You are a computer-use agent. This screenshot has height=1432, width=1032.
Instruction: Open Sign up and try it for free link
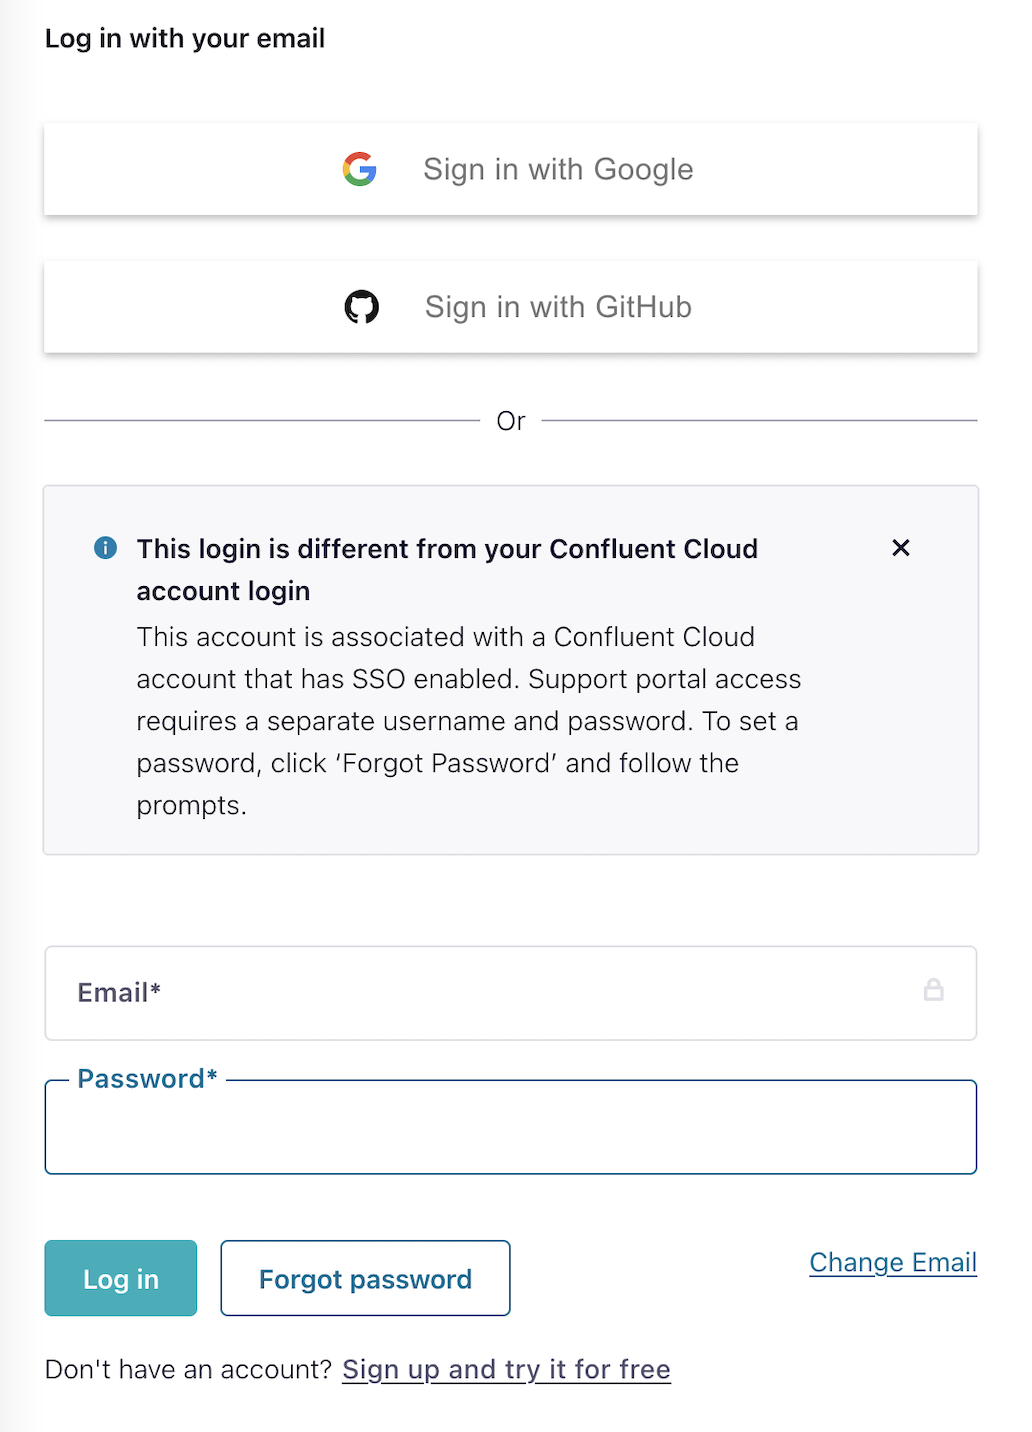pos(506,1369)
